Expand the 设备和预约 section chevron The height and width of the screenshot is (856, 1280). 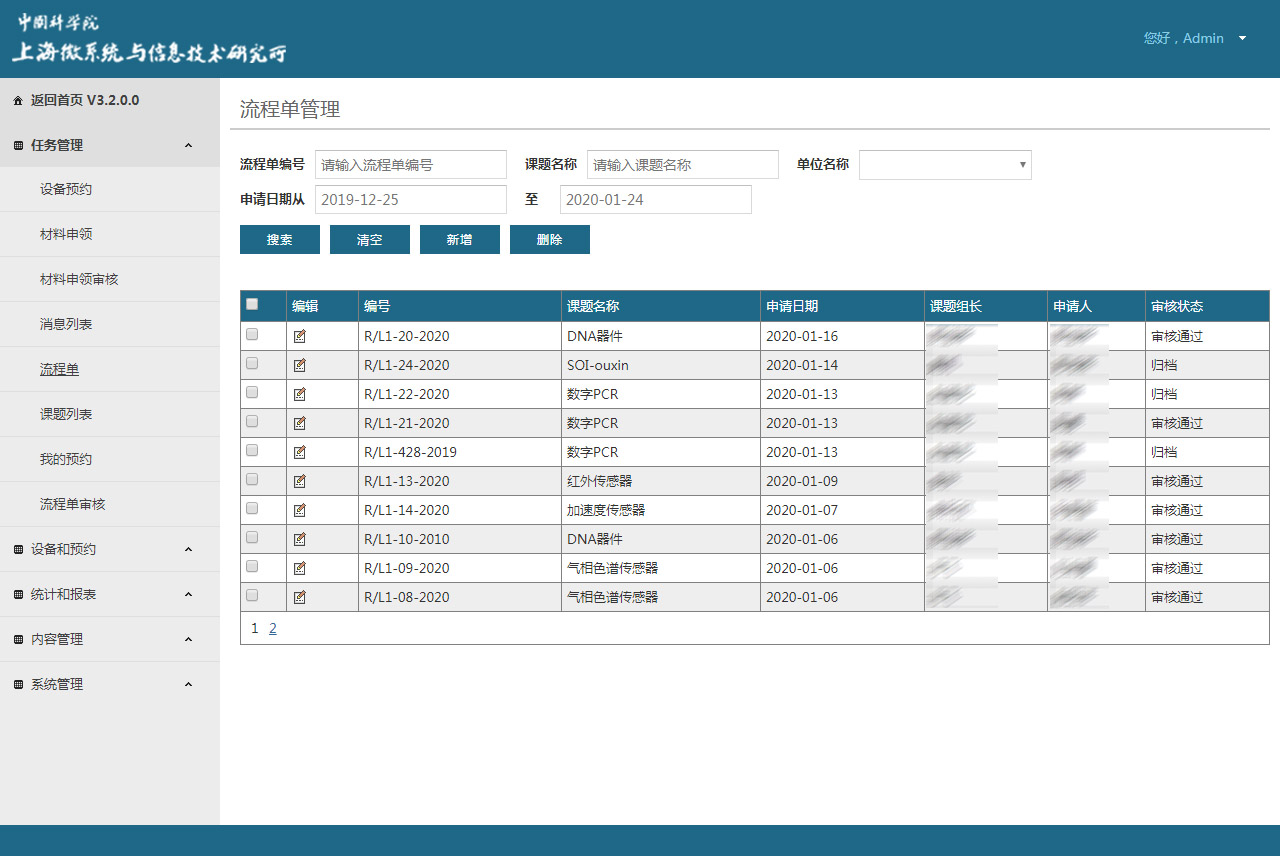(189, 550)
